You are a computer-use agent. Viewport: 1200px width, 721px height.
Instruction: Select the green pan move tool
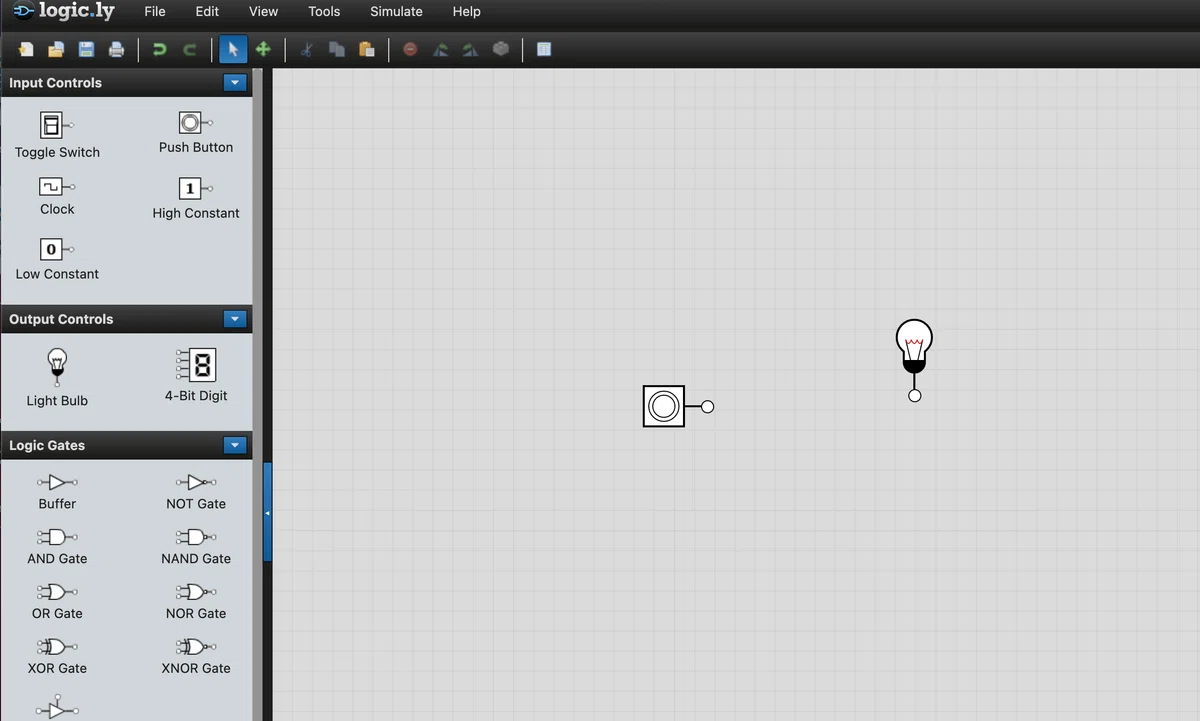[x=263, y=49]
